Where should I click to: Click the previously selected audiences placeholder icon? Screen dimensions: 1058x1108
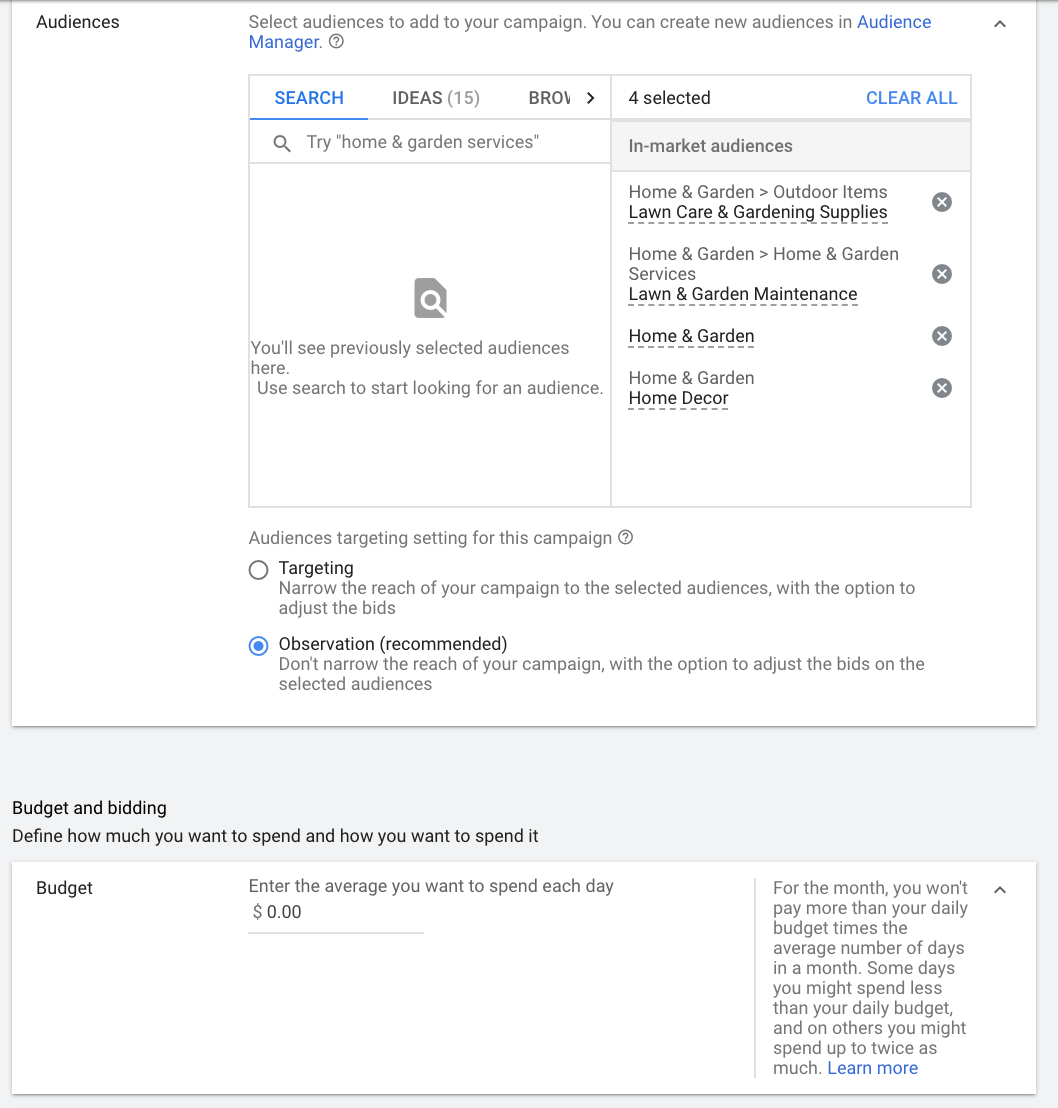pos(429,297)
